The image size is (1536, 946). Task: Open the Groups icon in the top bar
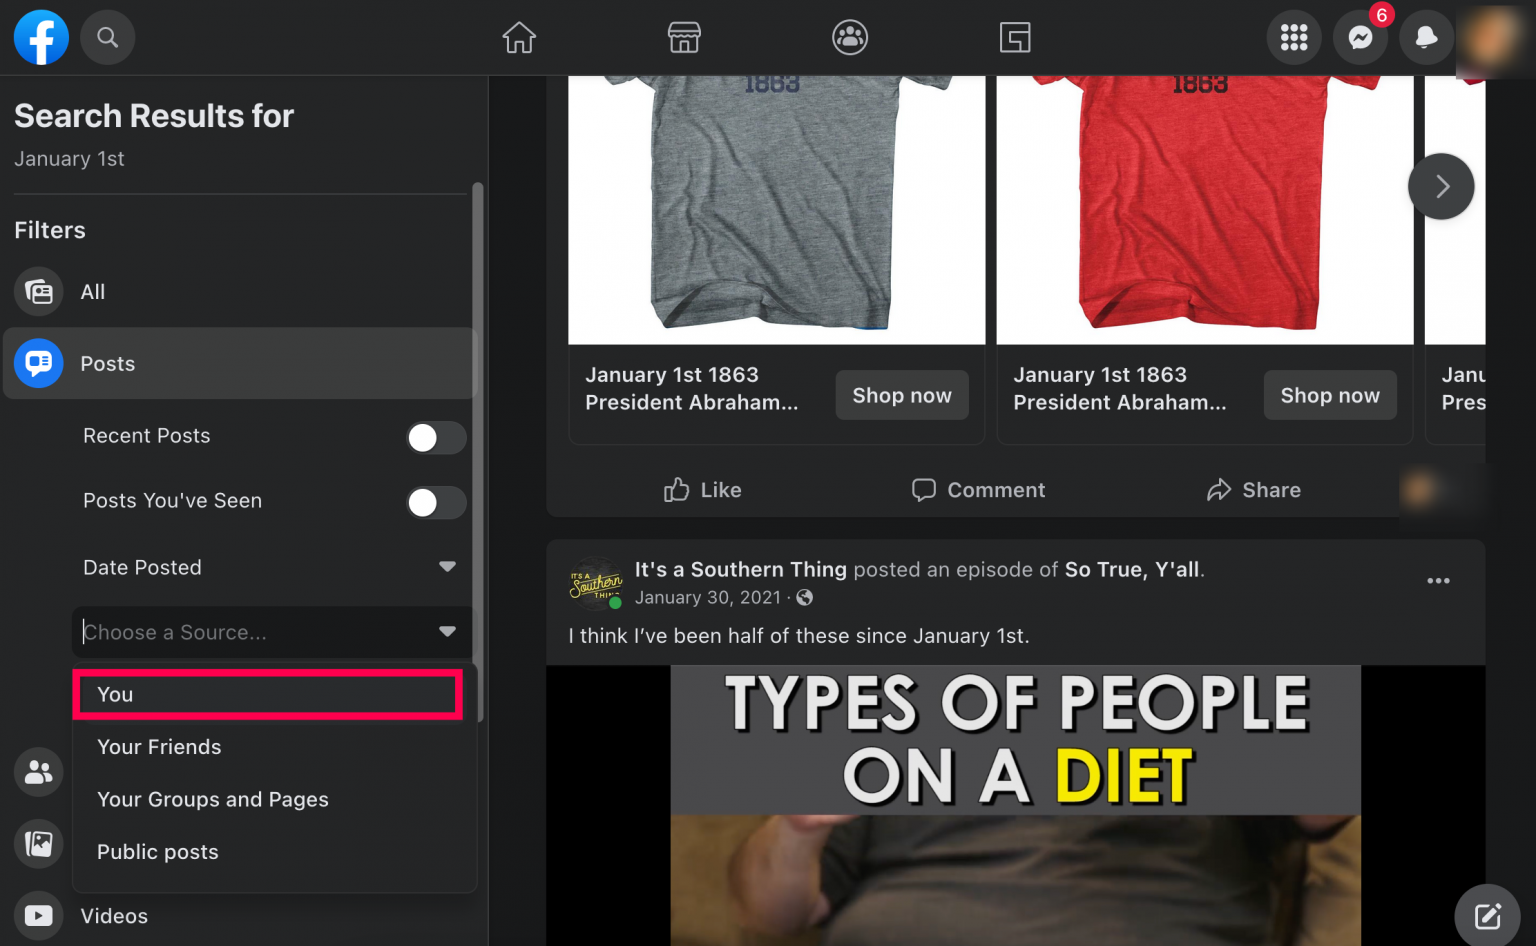click(849, 37)
